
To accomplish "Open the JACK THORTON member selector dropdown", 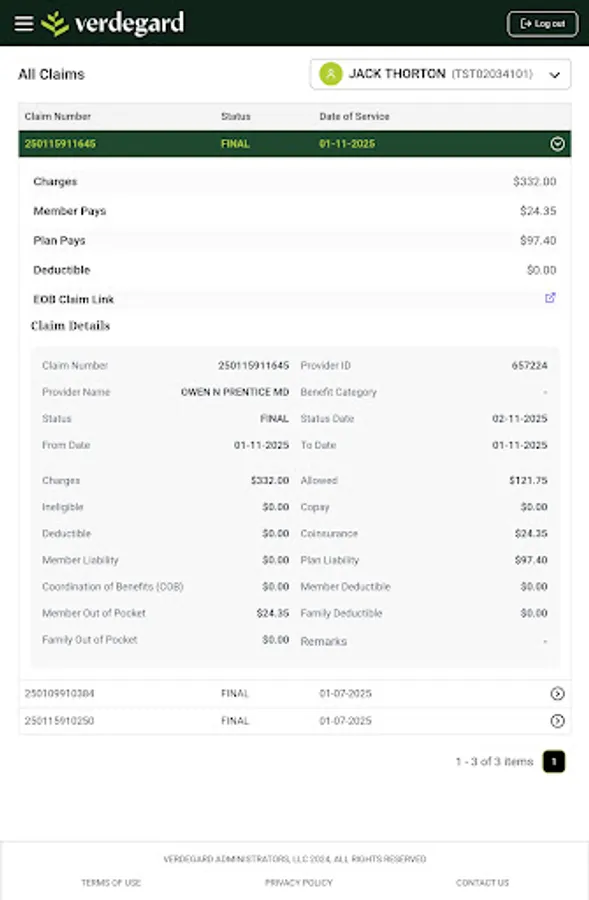I will click(553, 74).
